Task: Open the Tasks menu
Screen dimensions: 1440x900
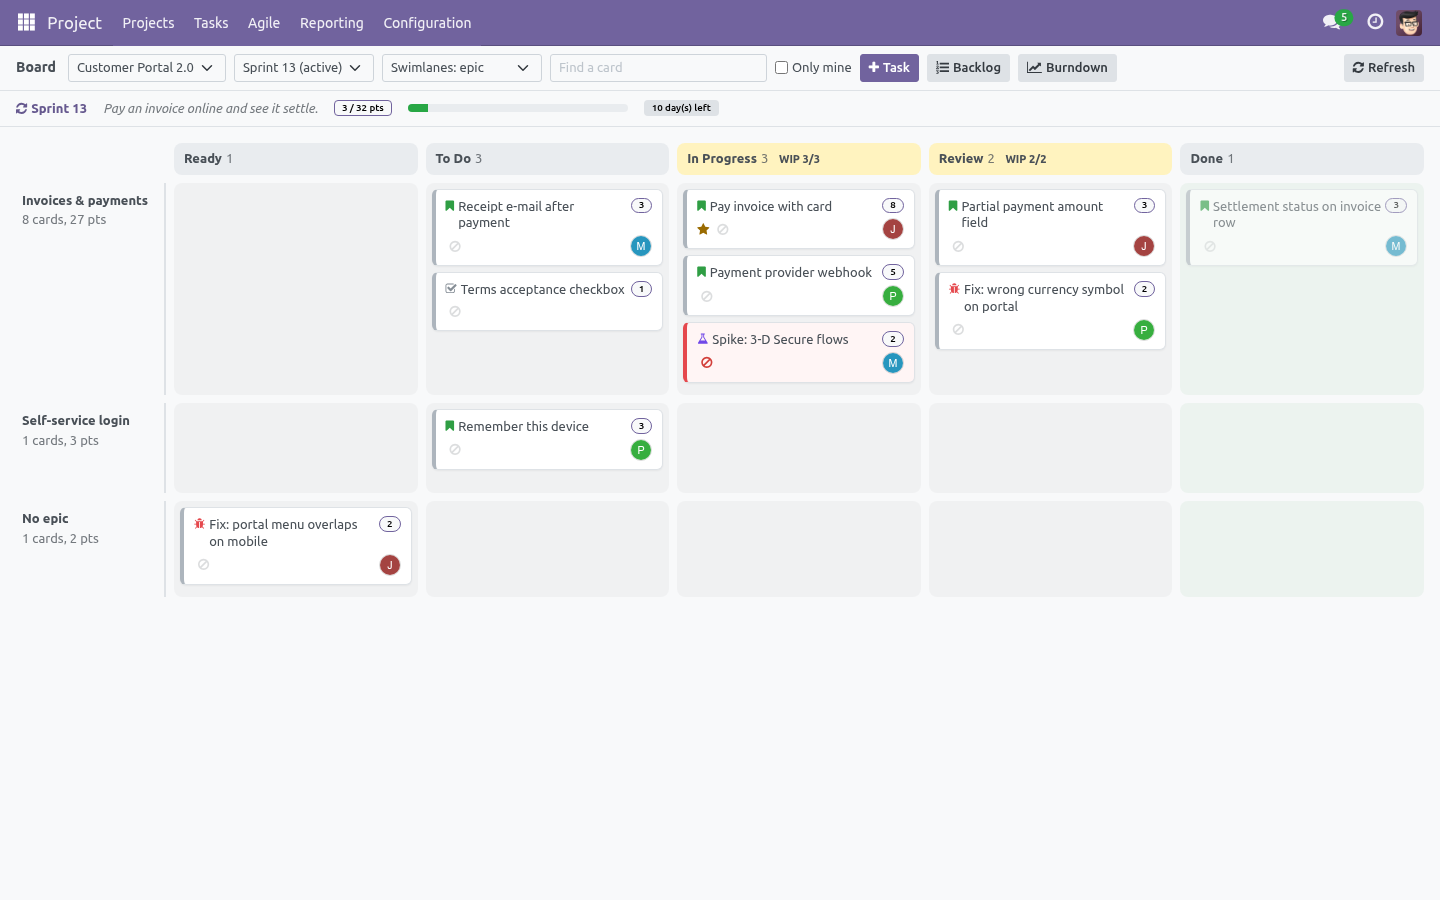Action: pyautogui.click(x=211, y=23)
